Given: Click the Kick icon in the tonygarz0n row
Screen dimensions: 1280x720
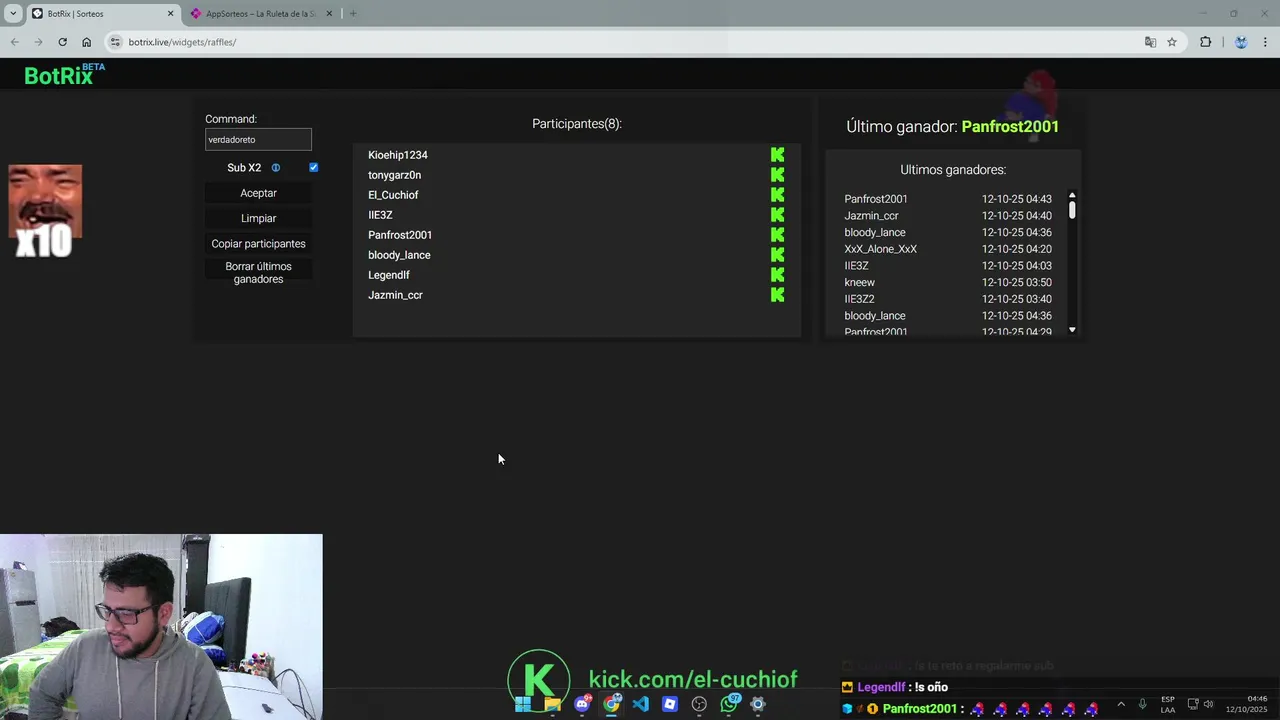Looking at the screenshot, I should click(777, 175).
